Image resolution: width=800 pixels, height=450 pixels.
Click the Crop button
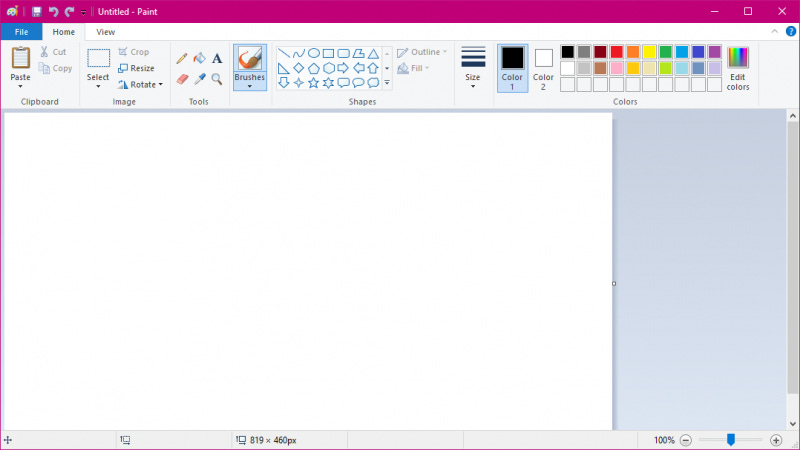click(134, 52)
